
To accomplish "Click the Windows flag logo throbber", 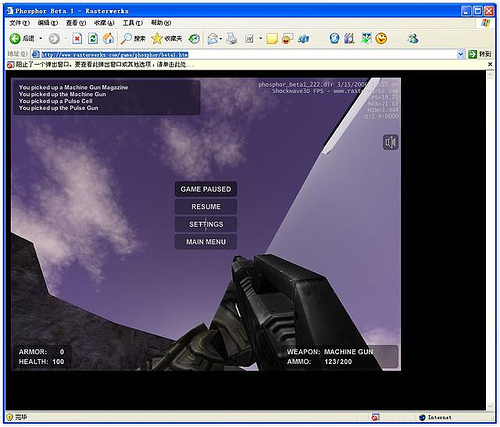I will pyautogui.click(x=486, y=23).
